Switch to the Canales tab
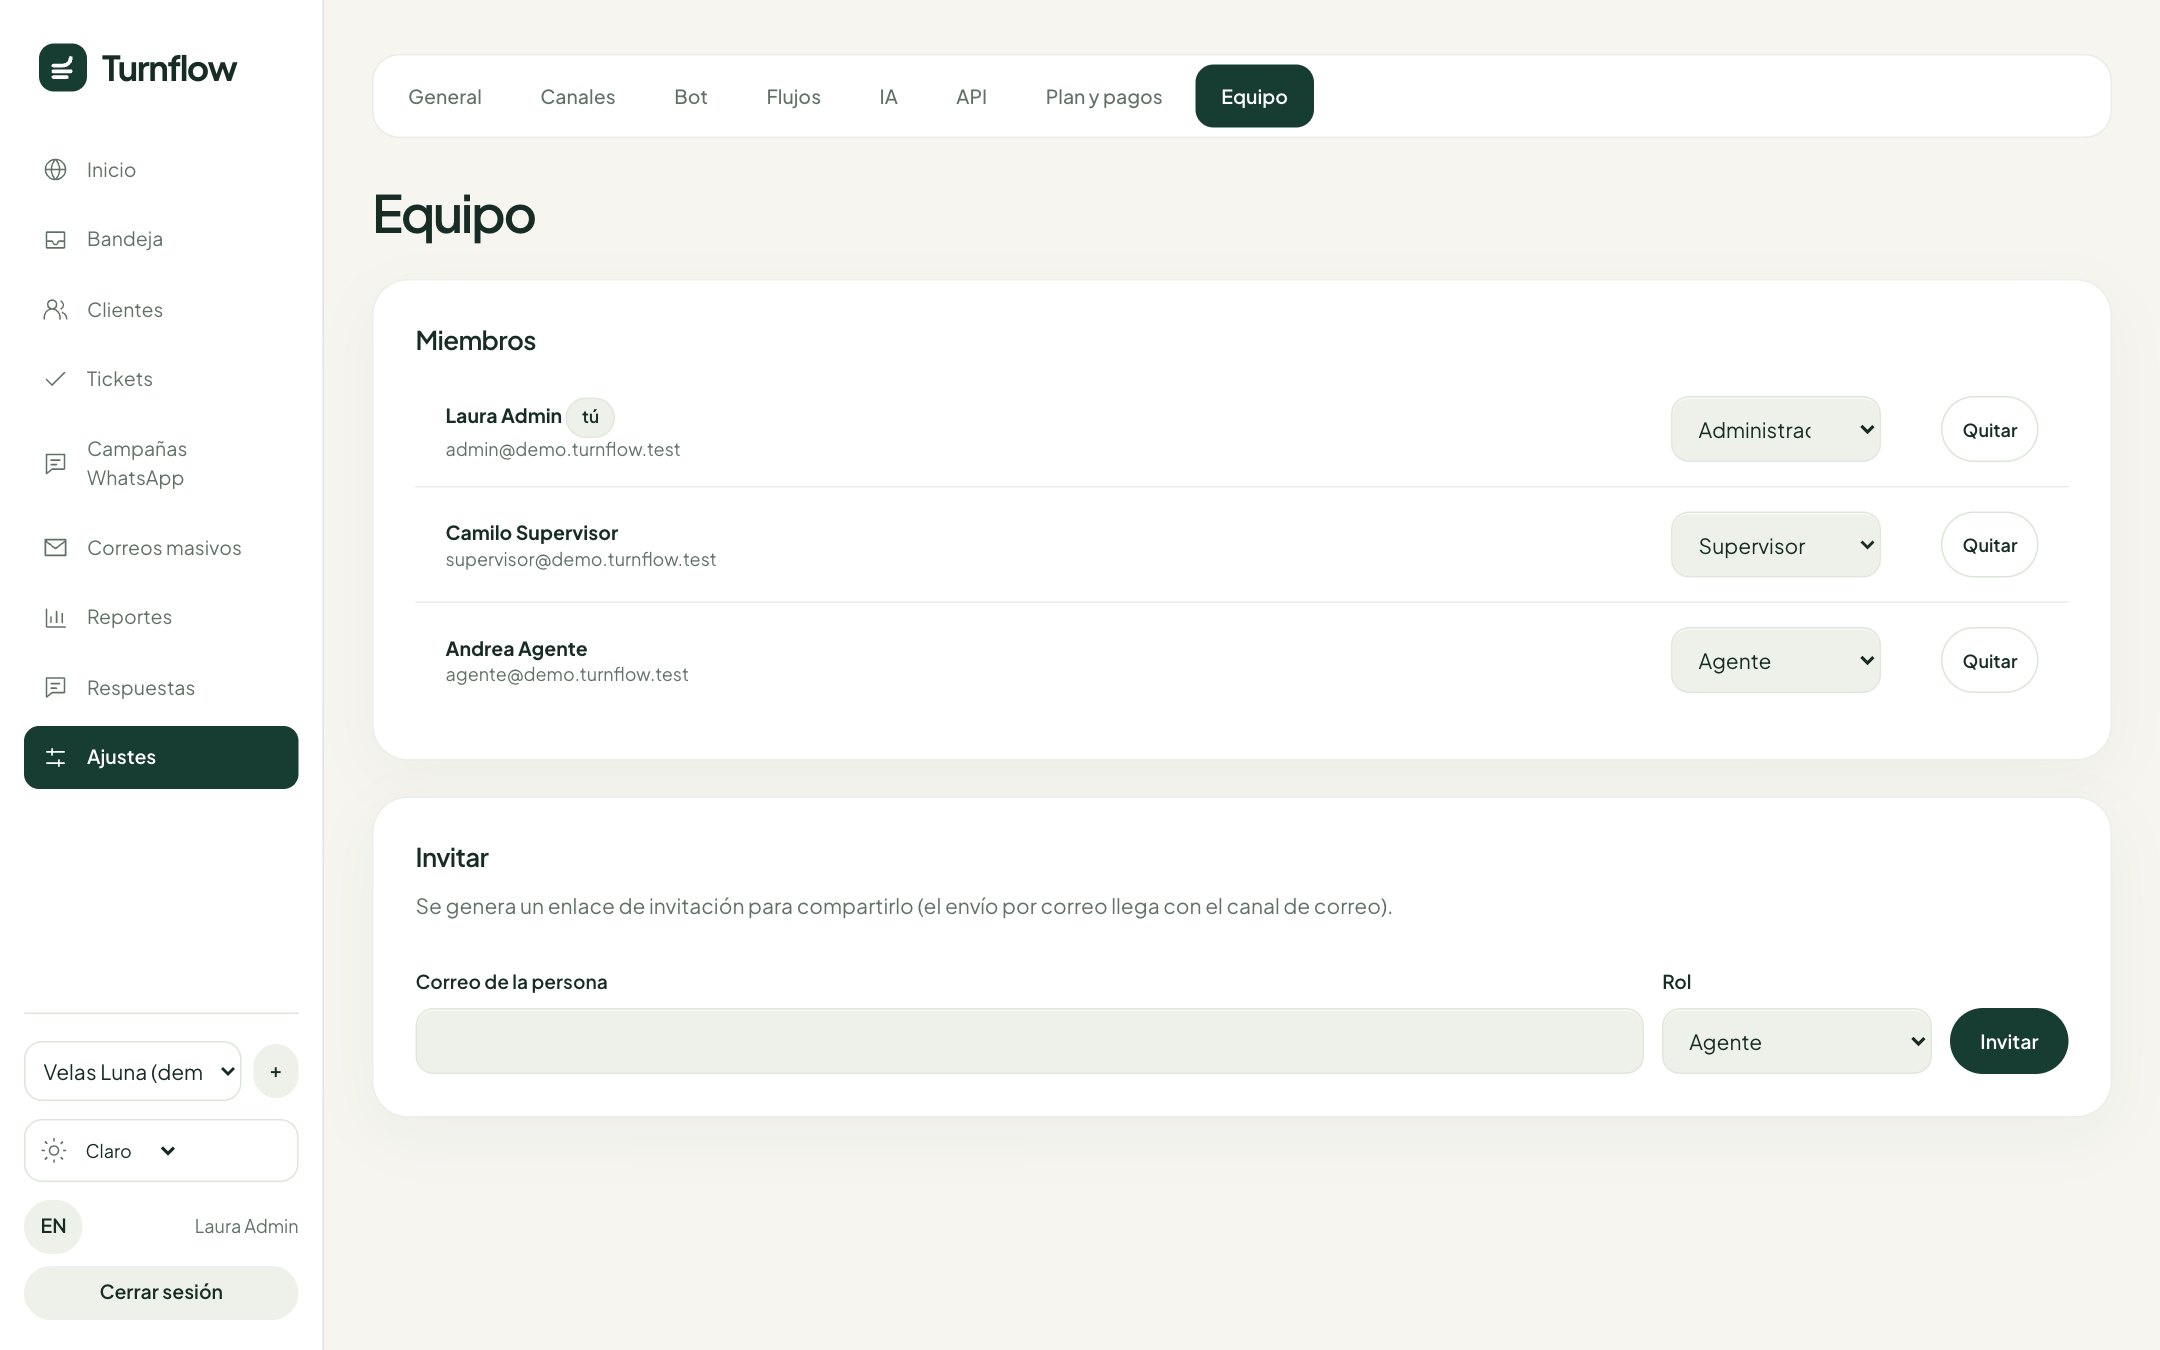This screenshot has height=1350, width=2160. coord(578,97)
